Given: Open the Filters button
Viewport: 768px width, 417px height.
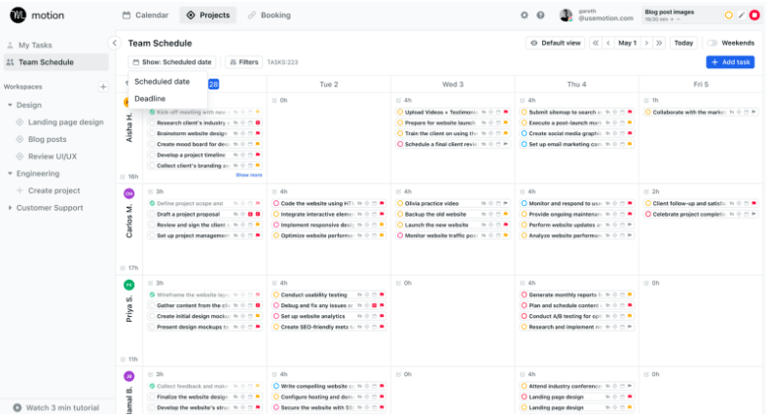Looking at the screenshot, I should click(244, 62).
